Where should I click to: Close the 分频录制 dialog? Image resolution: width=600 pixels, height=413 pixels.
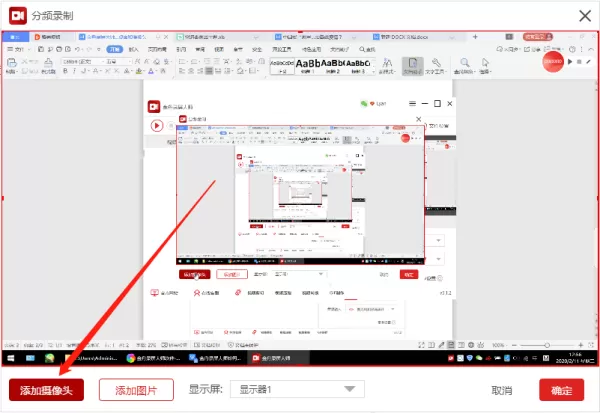point(585,16)
